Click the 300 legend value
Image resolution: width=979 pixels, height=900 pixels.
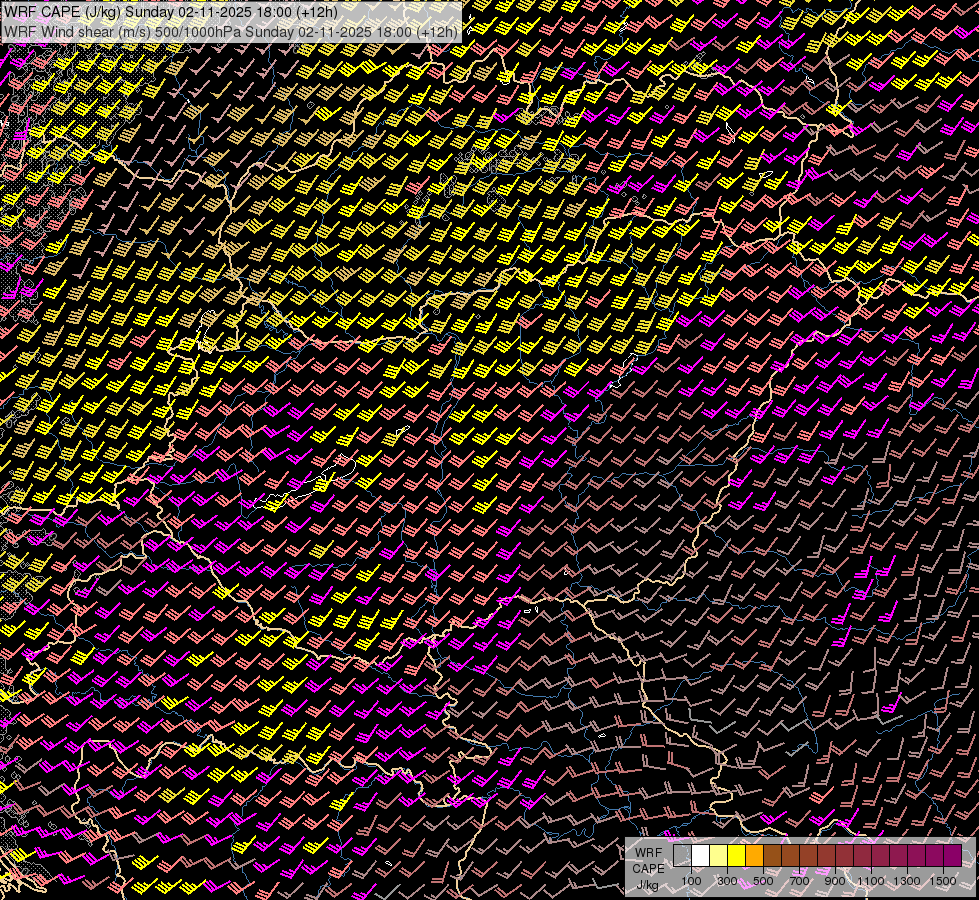[x=727, y=881]
